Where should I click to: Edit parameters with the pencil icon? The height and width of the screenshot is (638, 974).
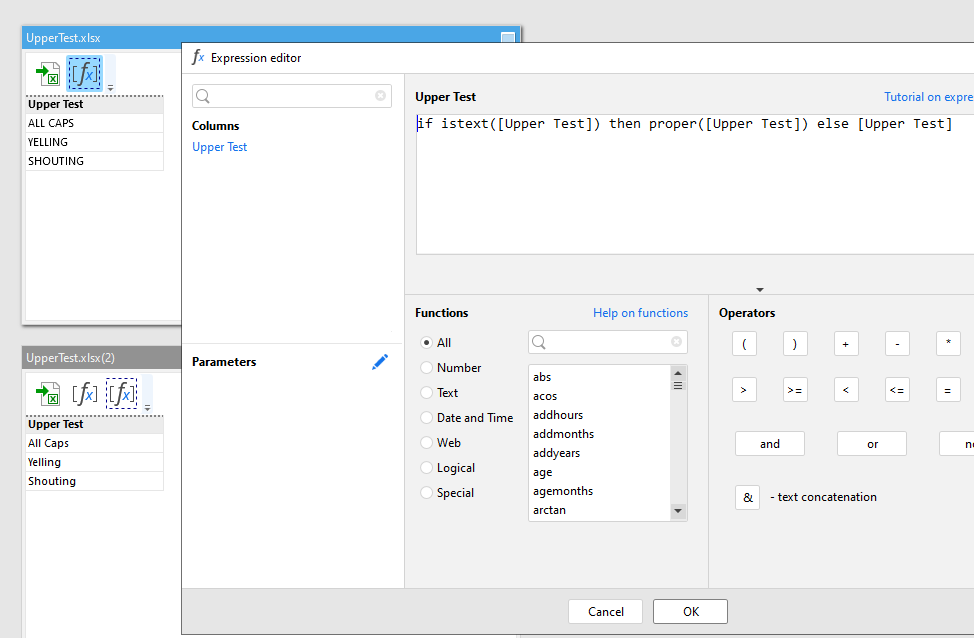coord(380,362)
